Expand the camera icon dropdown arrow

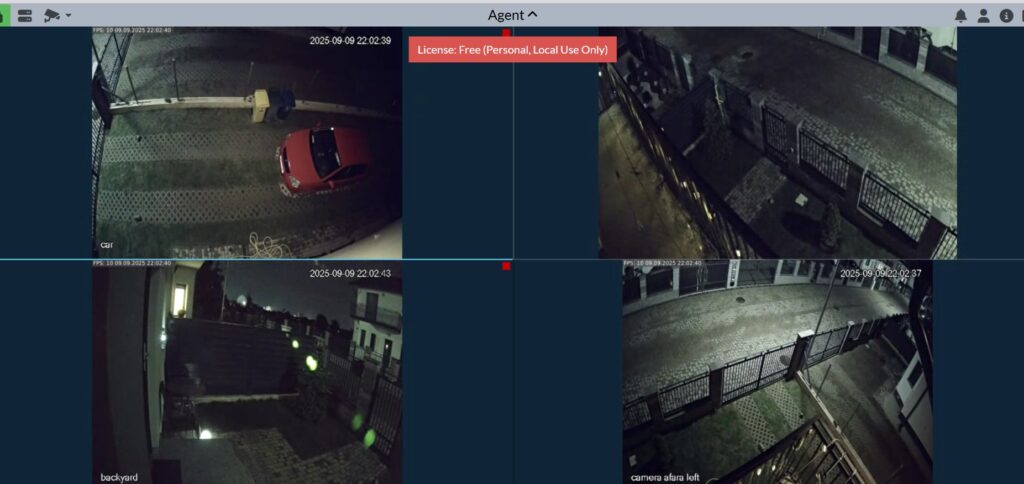point(68,16)
